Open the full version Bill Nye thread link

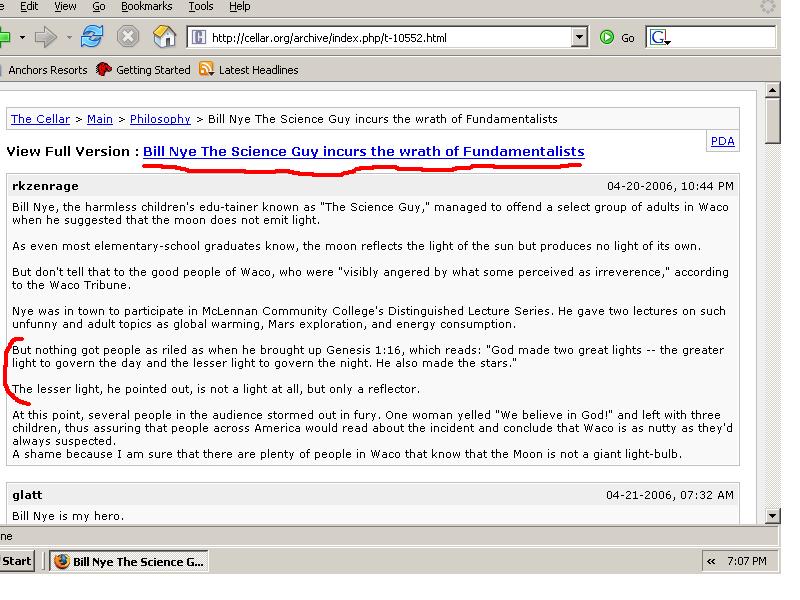(364, 152)
